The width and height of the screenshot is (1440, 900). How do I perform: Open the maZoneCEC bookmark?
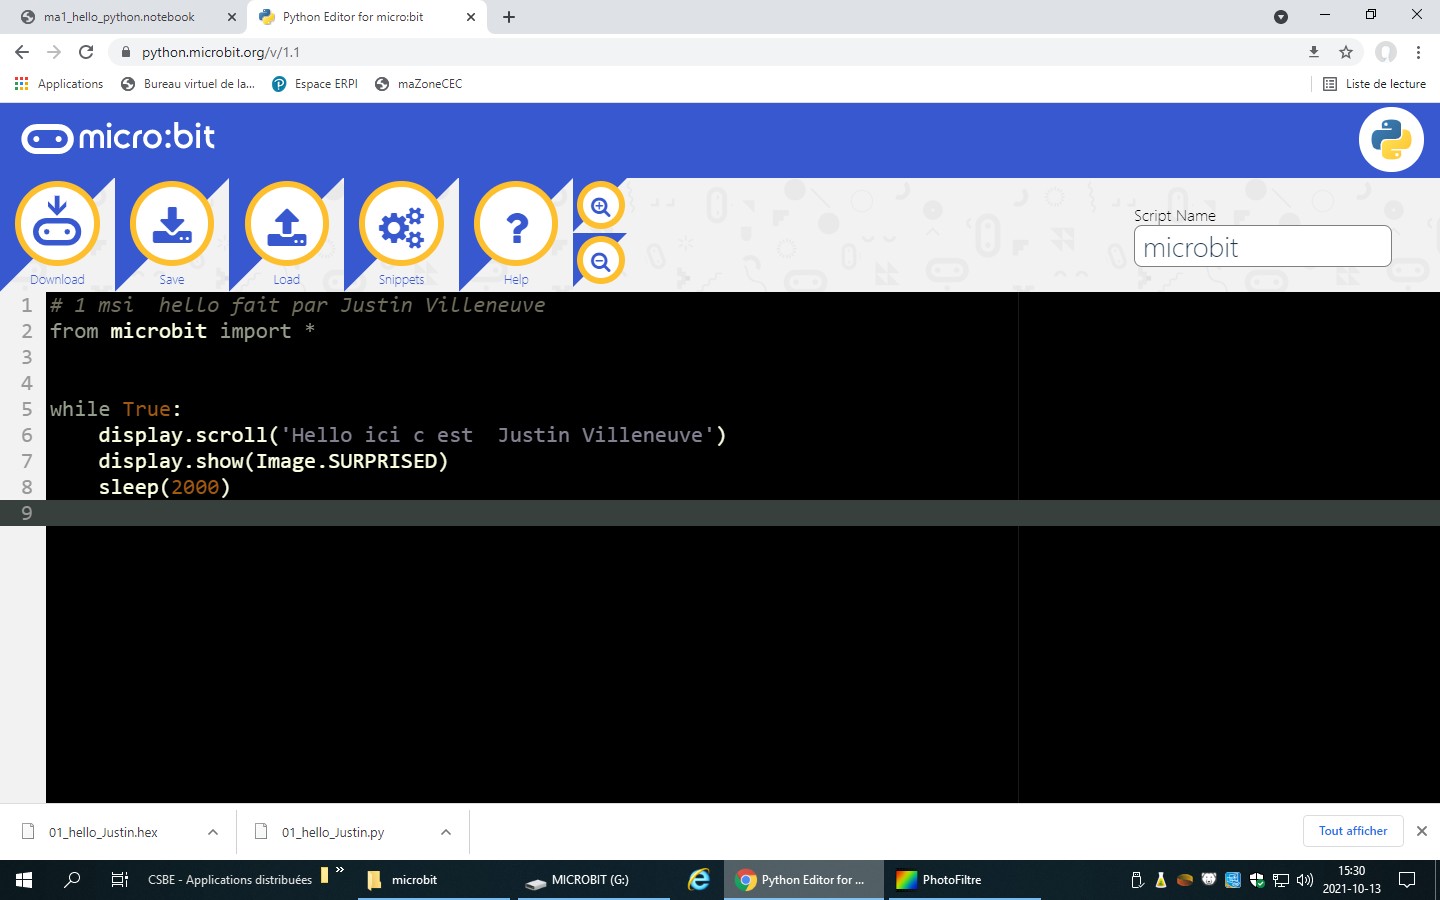click(419, 84)
